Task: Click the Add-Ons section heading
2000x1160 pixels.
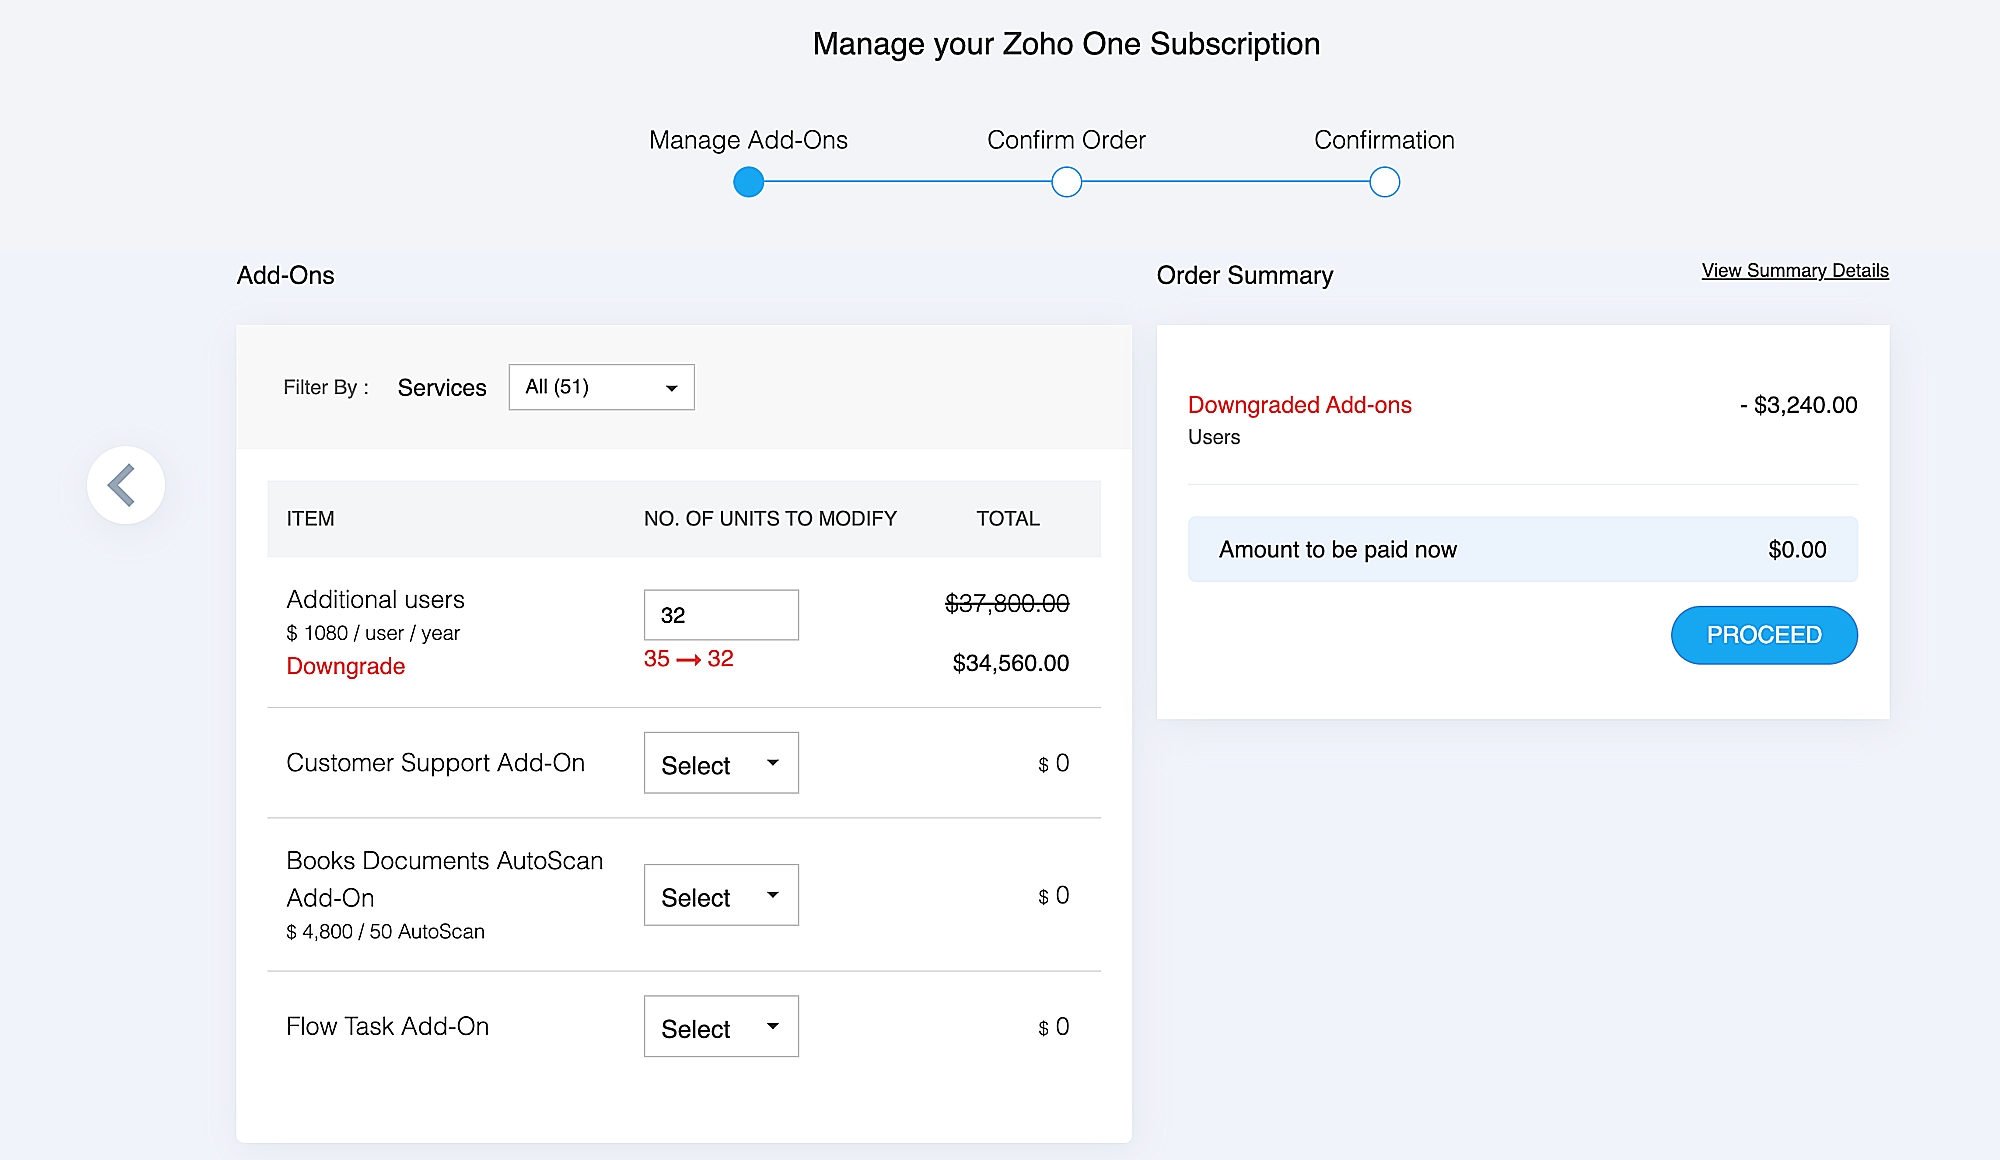Action: coord(285,276)
